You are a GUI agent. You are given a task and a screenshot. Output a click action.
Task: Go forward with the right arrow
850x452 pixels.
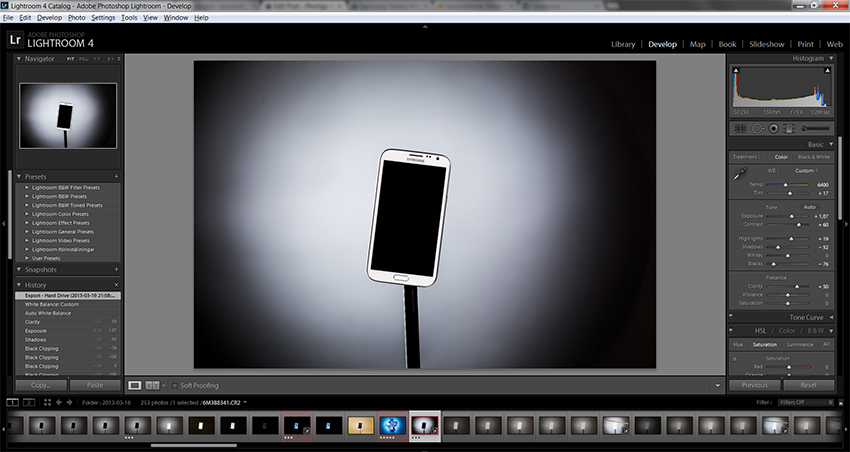[69, 402]
